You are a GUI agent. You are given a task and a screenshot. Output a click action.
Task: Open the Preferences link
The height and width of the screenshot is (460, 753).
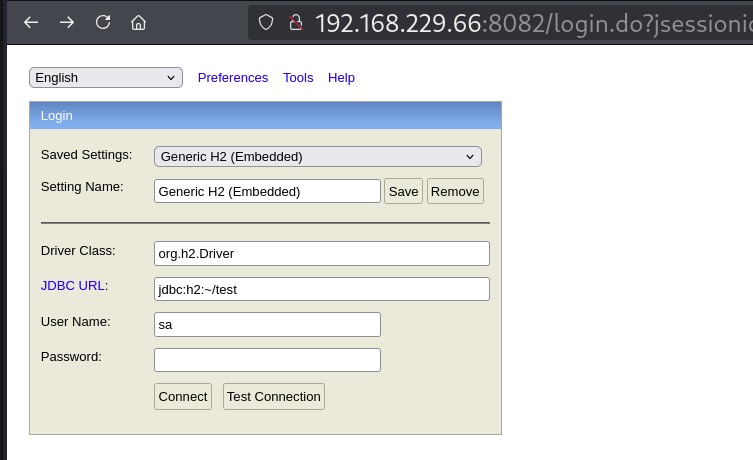(233, 77)
